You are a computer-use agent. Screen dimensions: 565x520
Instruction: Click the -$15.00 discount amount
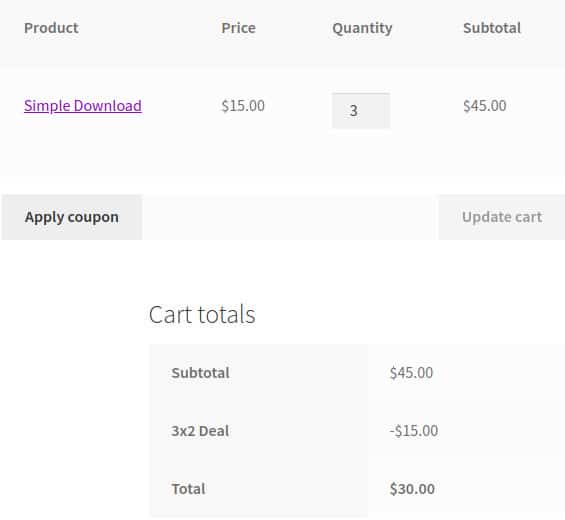point(414,431)
